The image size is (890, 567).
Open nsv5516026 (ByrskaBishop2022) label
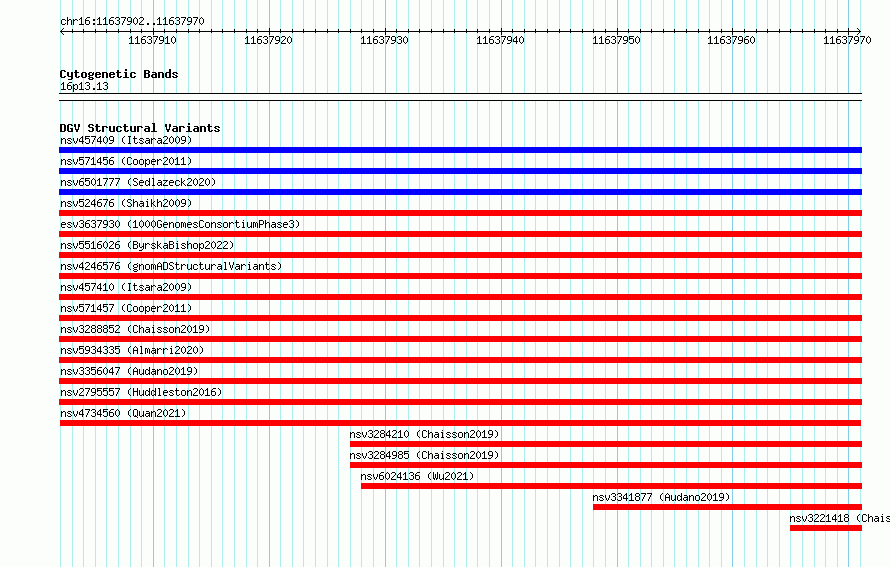point(147,245)
